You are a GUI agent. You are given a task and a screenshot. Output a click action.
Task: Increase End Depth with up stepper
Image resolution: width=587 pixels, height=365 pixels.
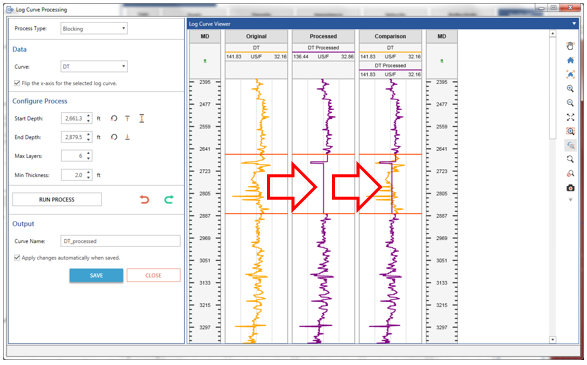tap(89, 134)
